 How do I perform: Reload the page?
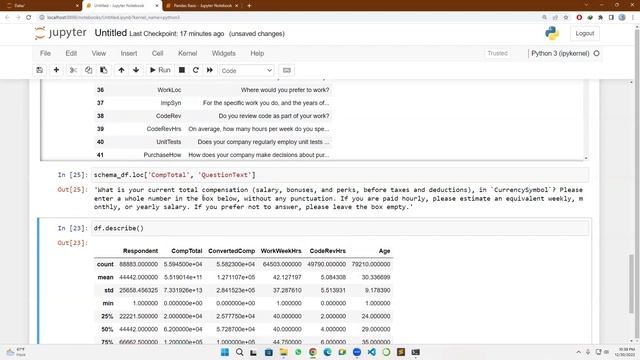29,18
